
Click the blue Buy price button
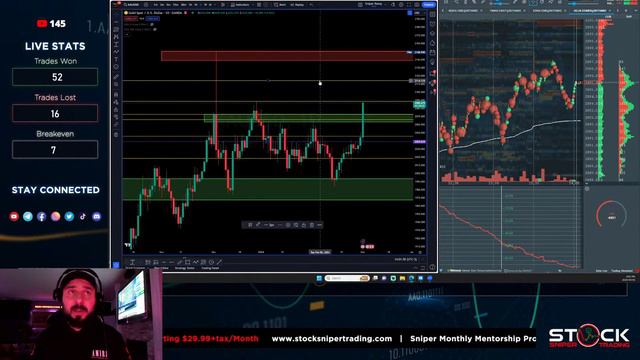153,18
